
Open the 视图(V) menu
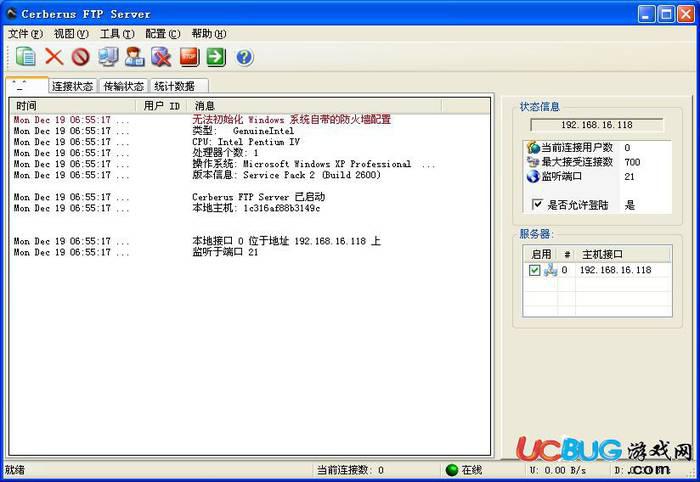71,33
